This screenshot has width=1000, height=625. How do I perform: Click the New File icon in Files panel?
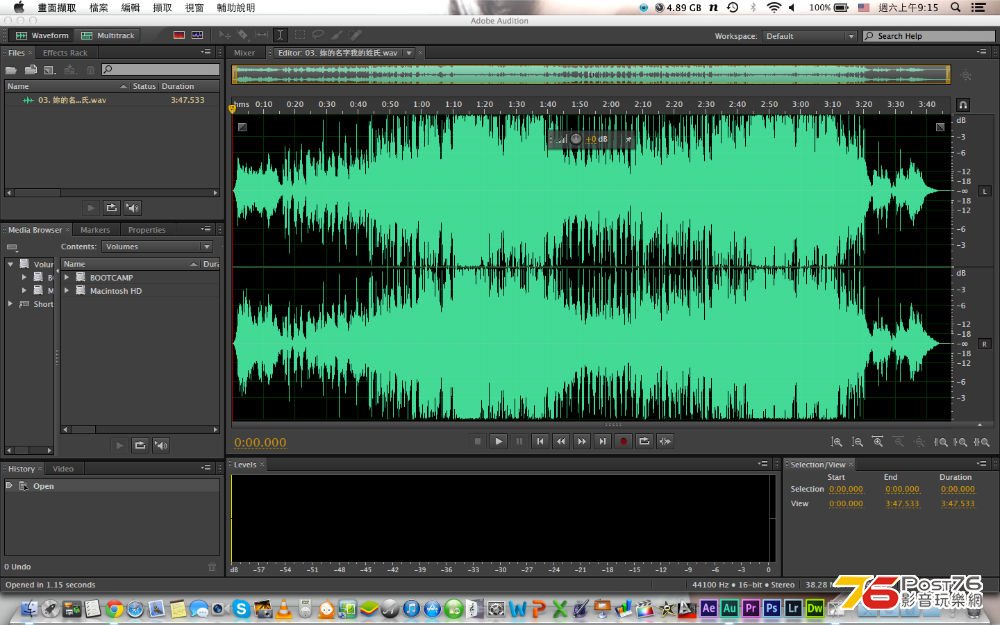click(x=49, y=70)
